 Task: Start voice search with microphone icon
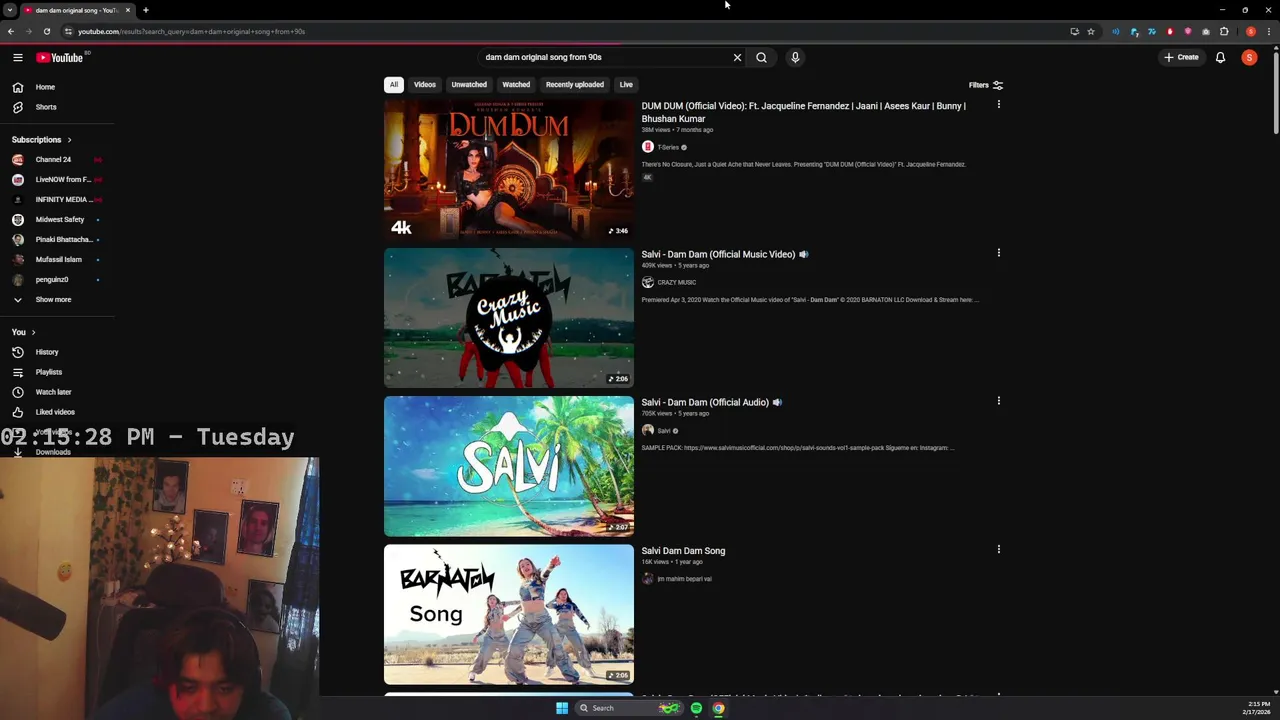click(x=795, y=57)
